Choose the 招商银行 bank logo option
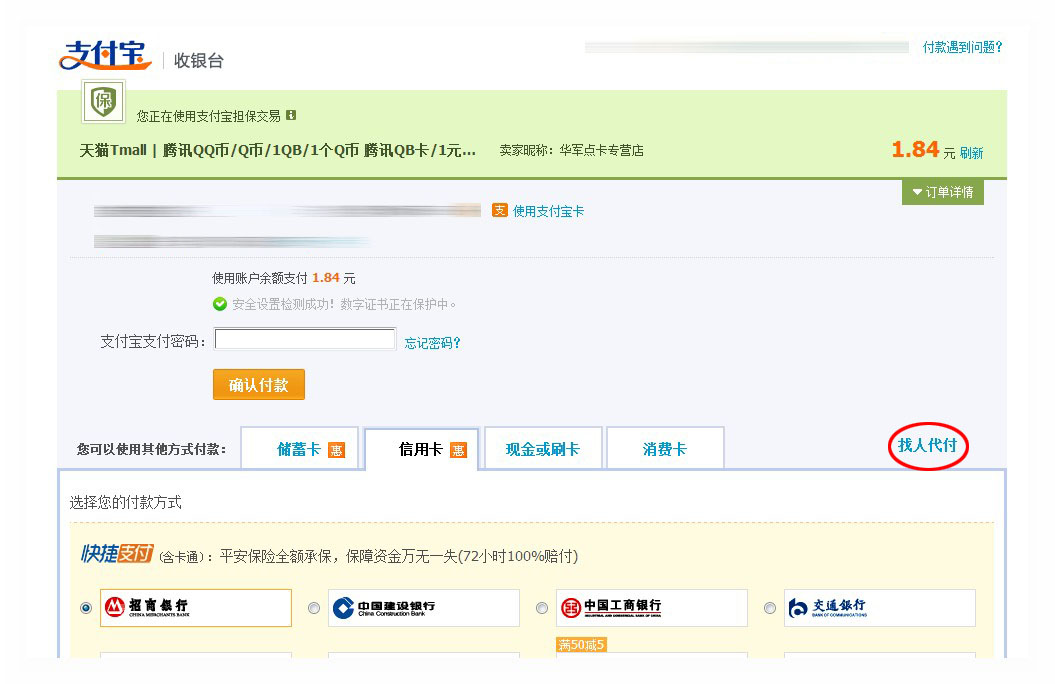This screenshot has width=1055, height=684. (196, 608)
